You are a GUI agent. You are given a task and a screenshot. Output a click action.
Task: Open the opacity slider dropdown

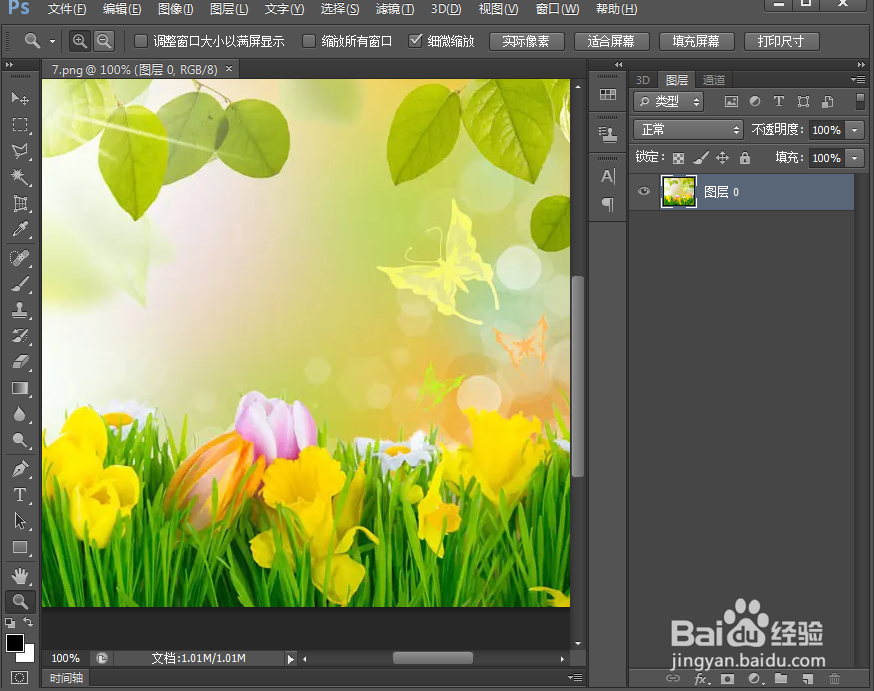click(854, 130)
